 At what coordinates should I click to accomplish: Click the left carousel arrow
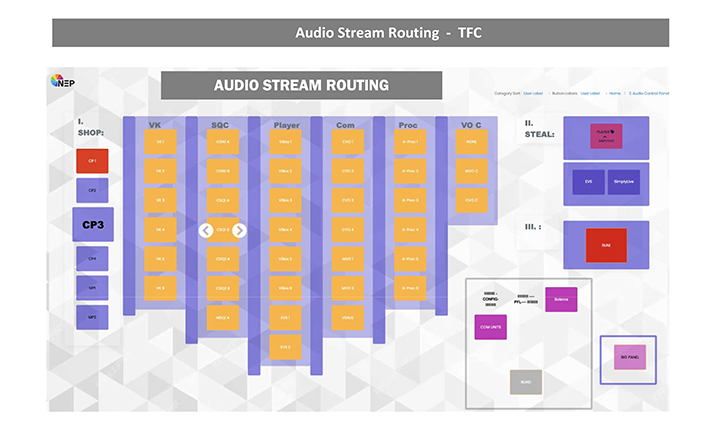pyautogui.click(x=205, y=230)
